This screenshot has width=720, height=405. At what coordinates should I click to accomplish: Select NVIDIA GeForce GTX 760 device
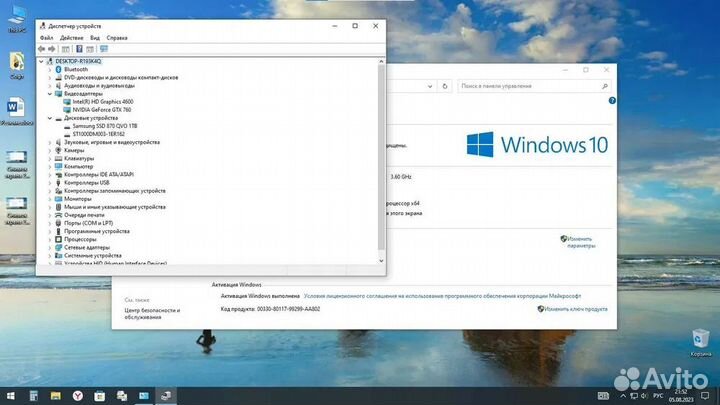[102, 109]
